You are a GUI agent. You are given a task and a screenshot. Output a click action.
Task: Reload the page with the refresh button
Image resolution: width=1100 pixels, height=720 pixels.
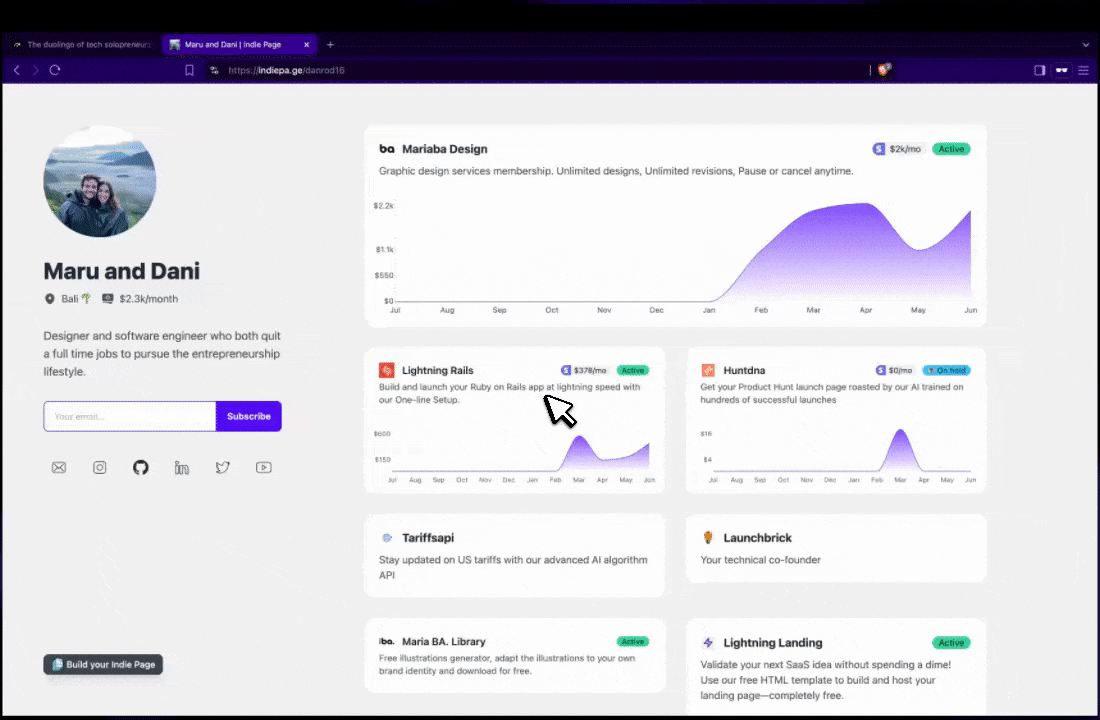pyautogui.click(x=55, y=70)
